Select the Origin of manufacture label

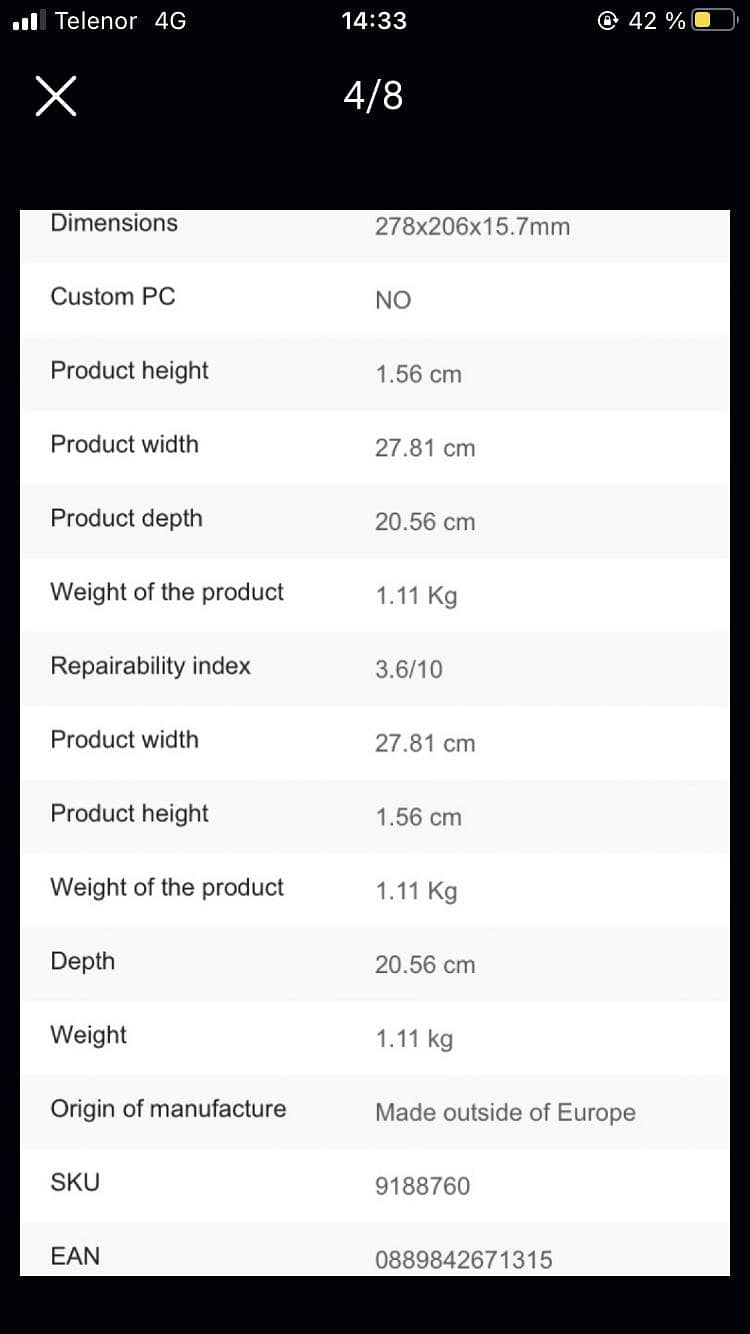pos(168,1109)
